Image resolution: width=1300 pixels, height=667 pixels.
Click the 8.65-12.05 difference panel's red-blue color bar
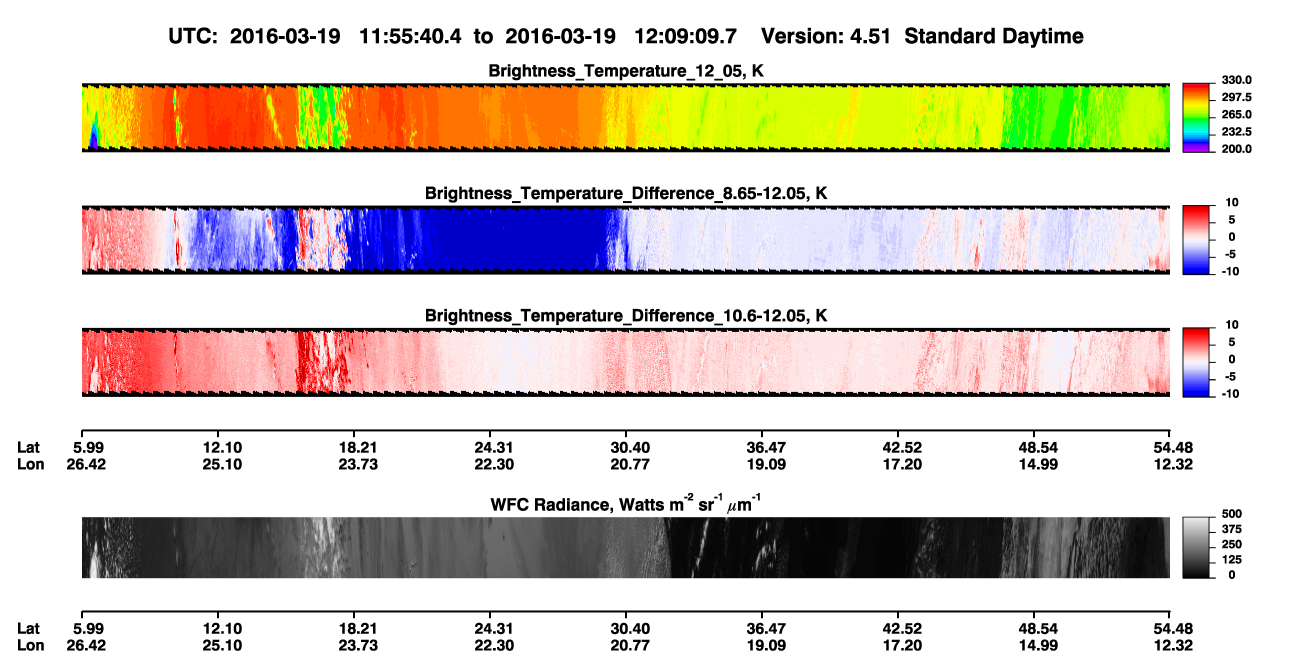pos(1196,238)
